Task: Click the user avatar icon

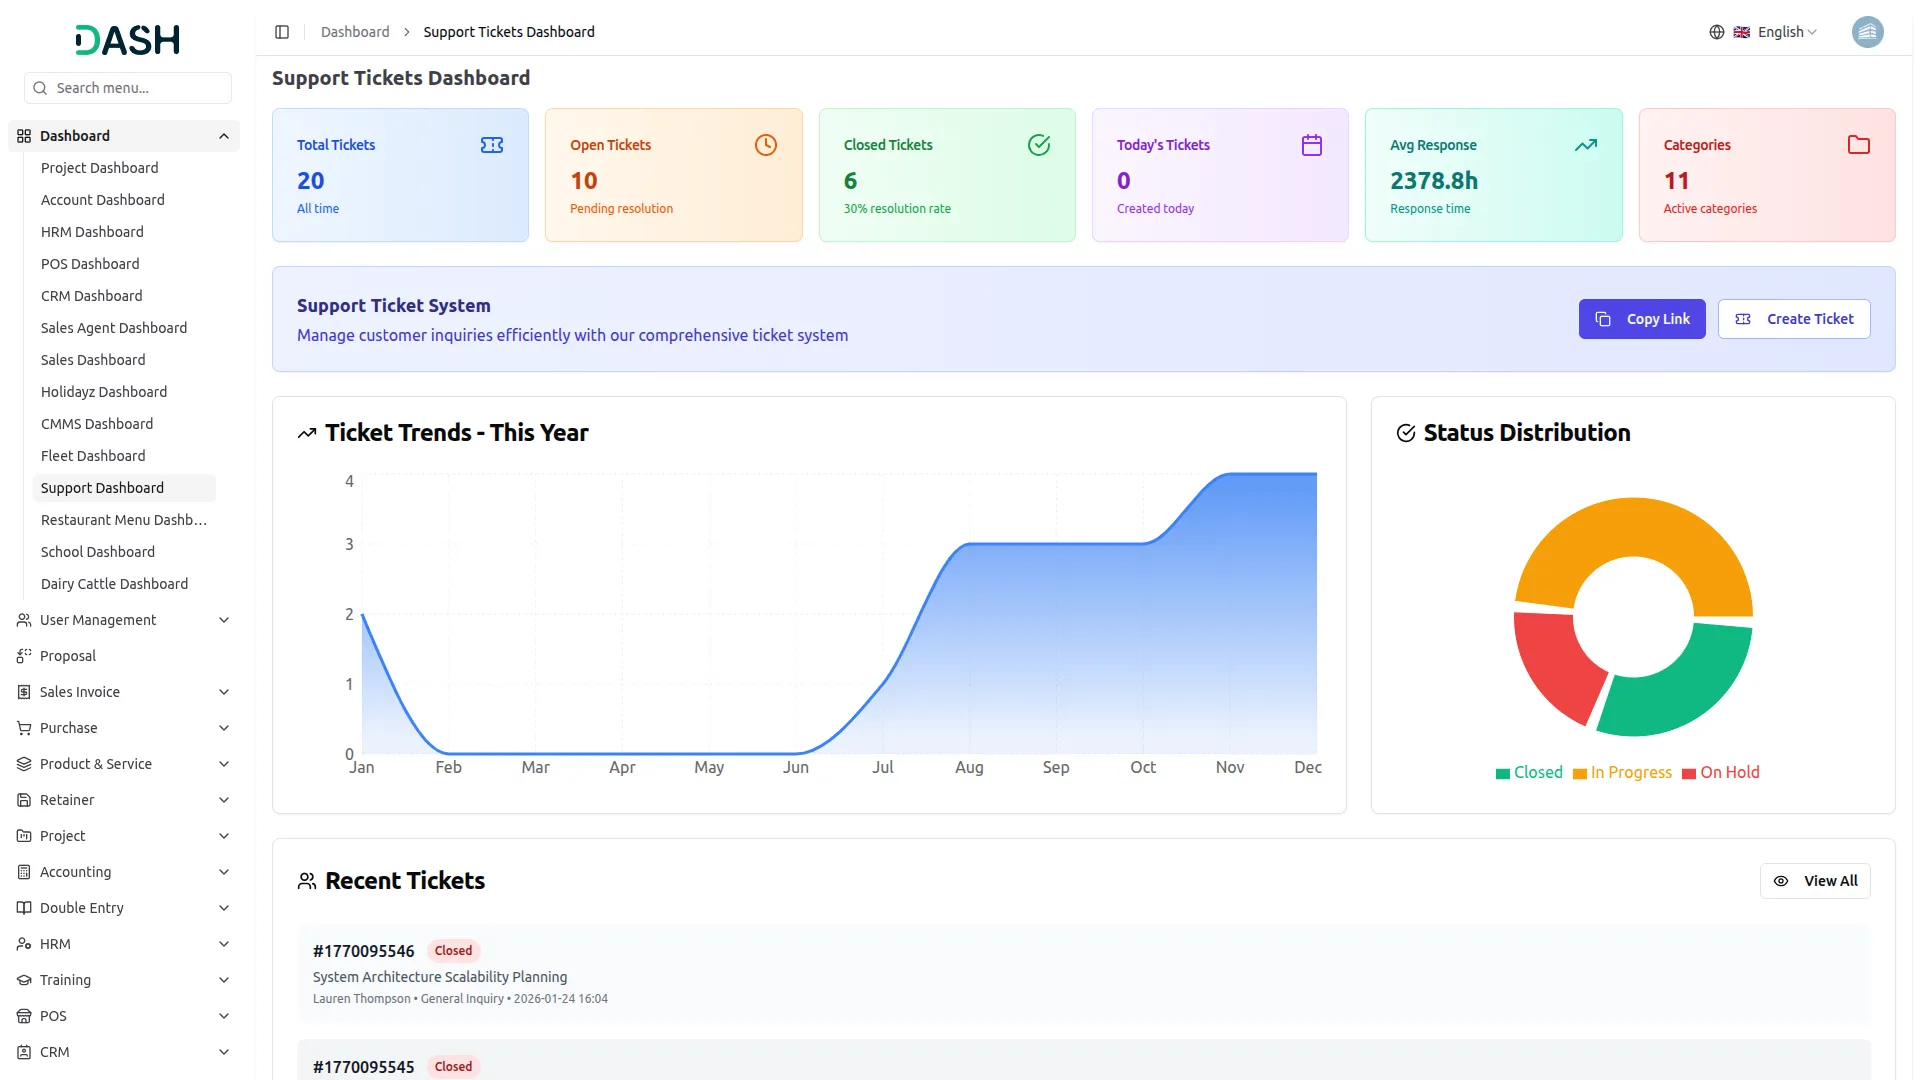Action: 1867,32
